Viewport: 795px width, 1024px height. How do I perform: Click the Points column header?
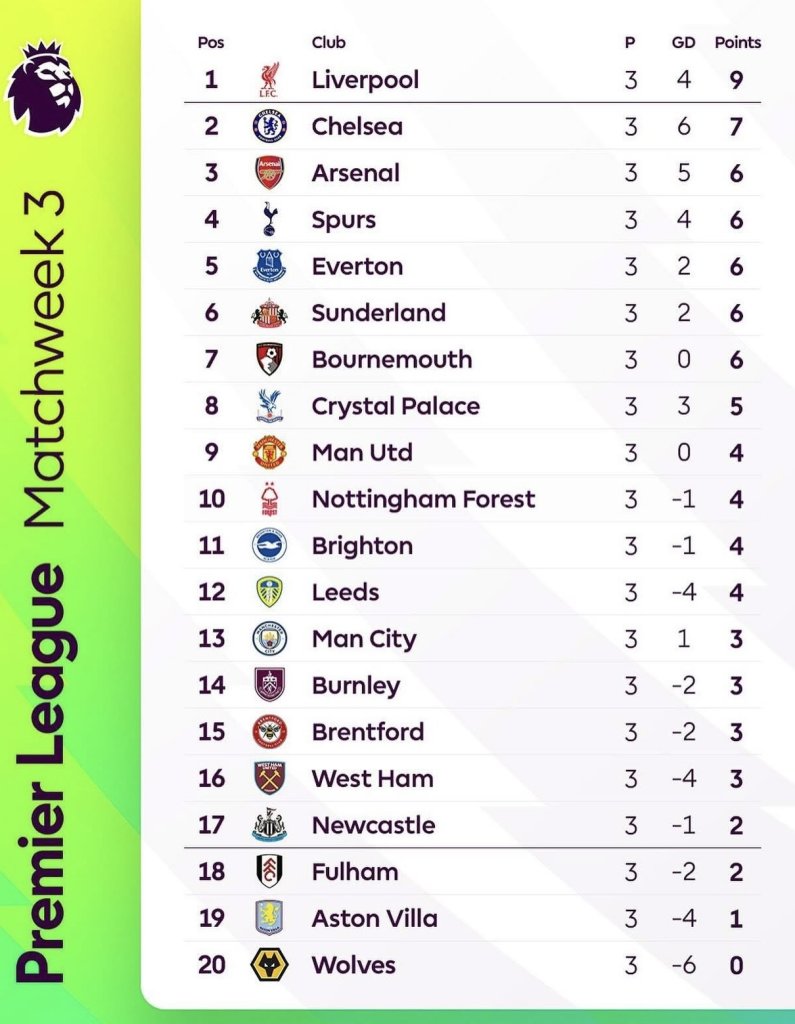click(x=738, y=42)
